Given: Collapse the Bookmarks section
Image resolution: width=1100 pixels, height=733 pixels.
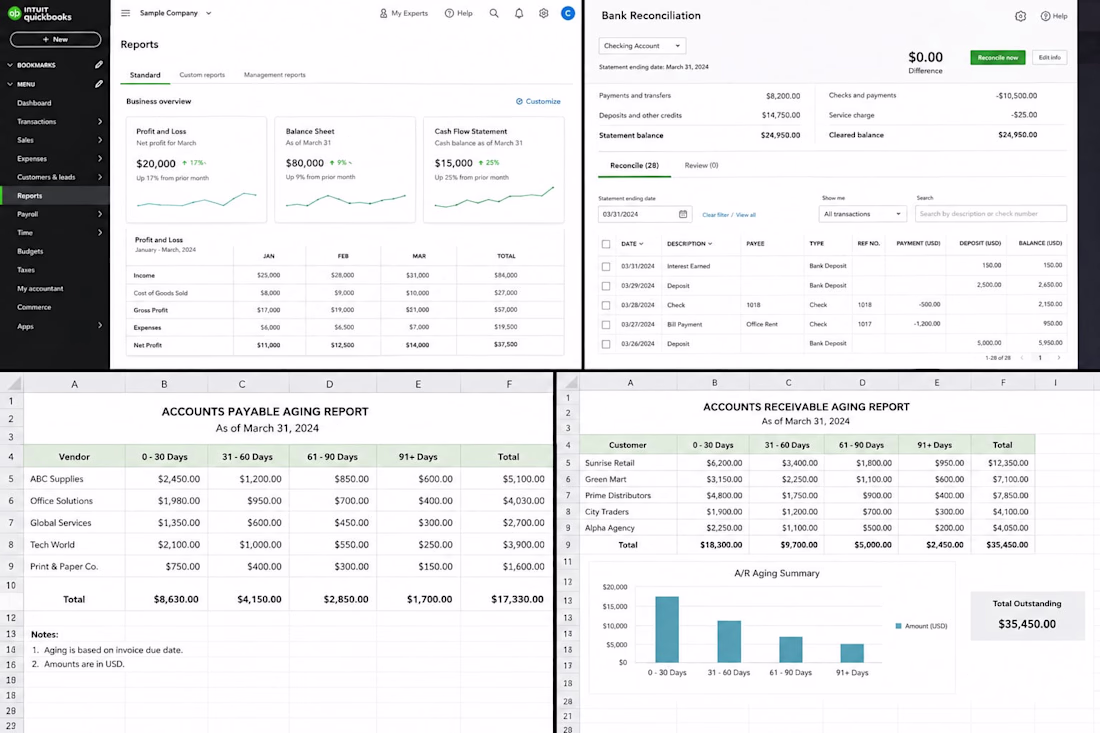Looking at the screenshot, I should pyautogui.click(x=10, y=65).
